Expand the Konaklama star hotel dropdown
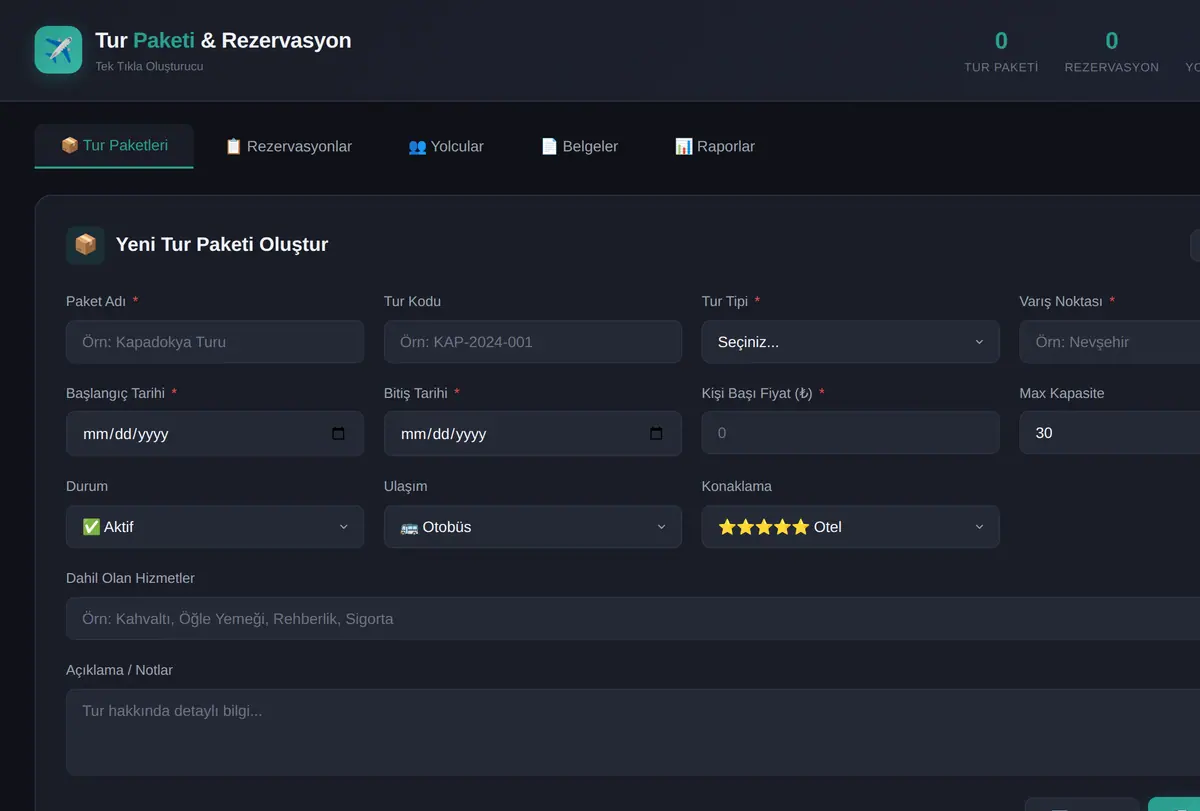This screenshot has height=811, width=1200. 850,527
